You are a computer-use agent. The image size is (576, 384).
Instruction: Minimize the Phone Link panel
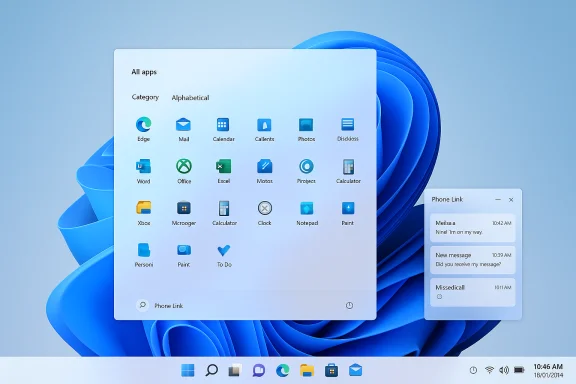[498, 200]
